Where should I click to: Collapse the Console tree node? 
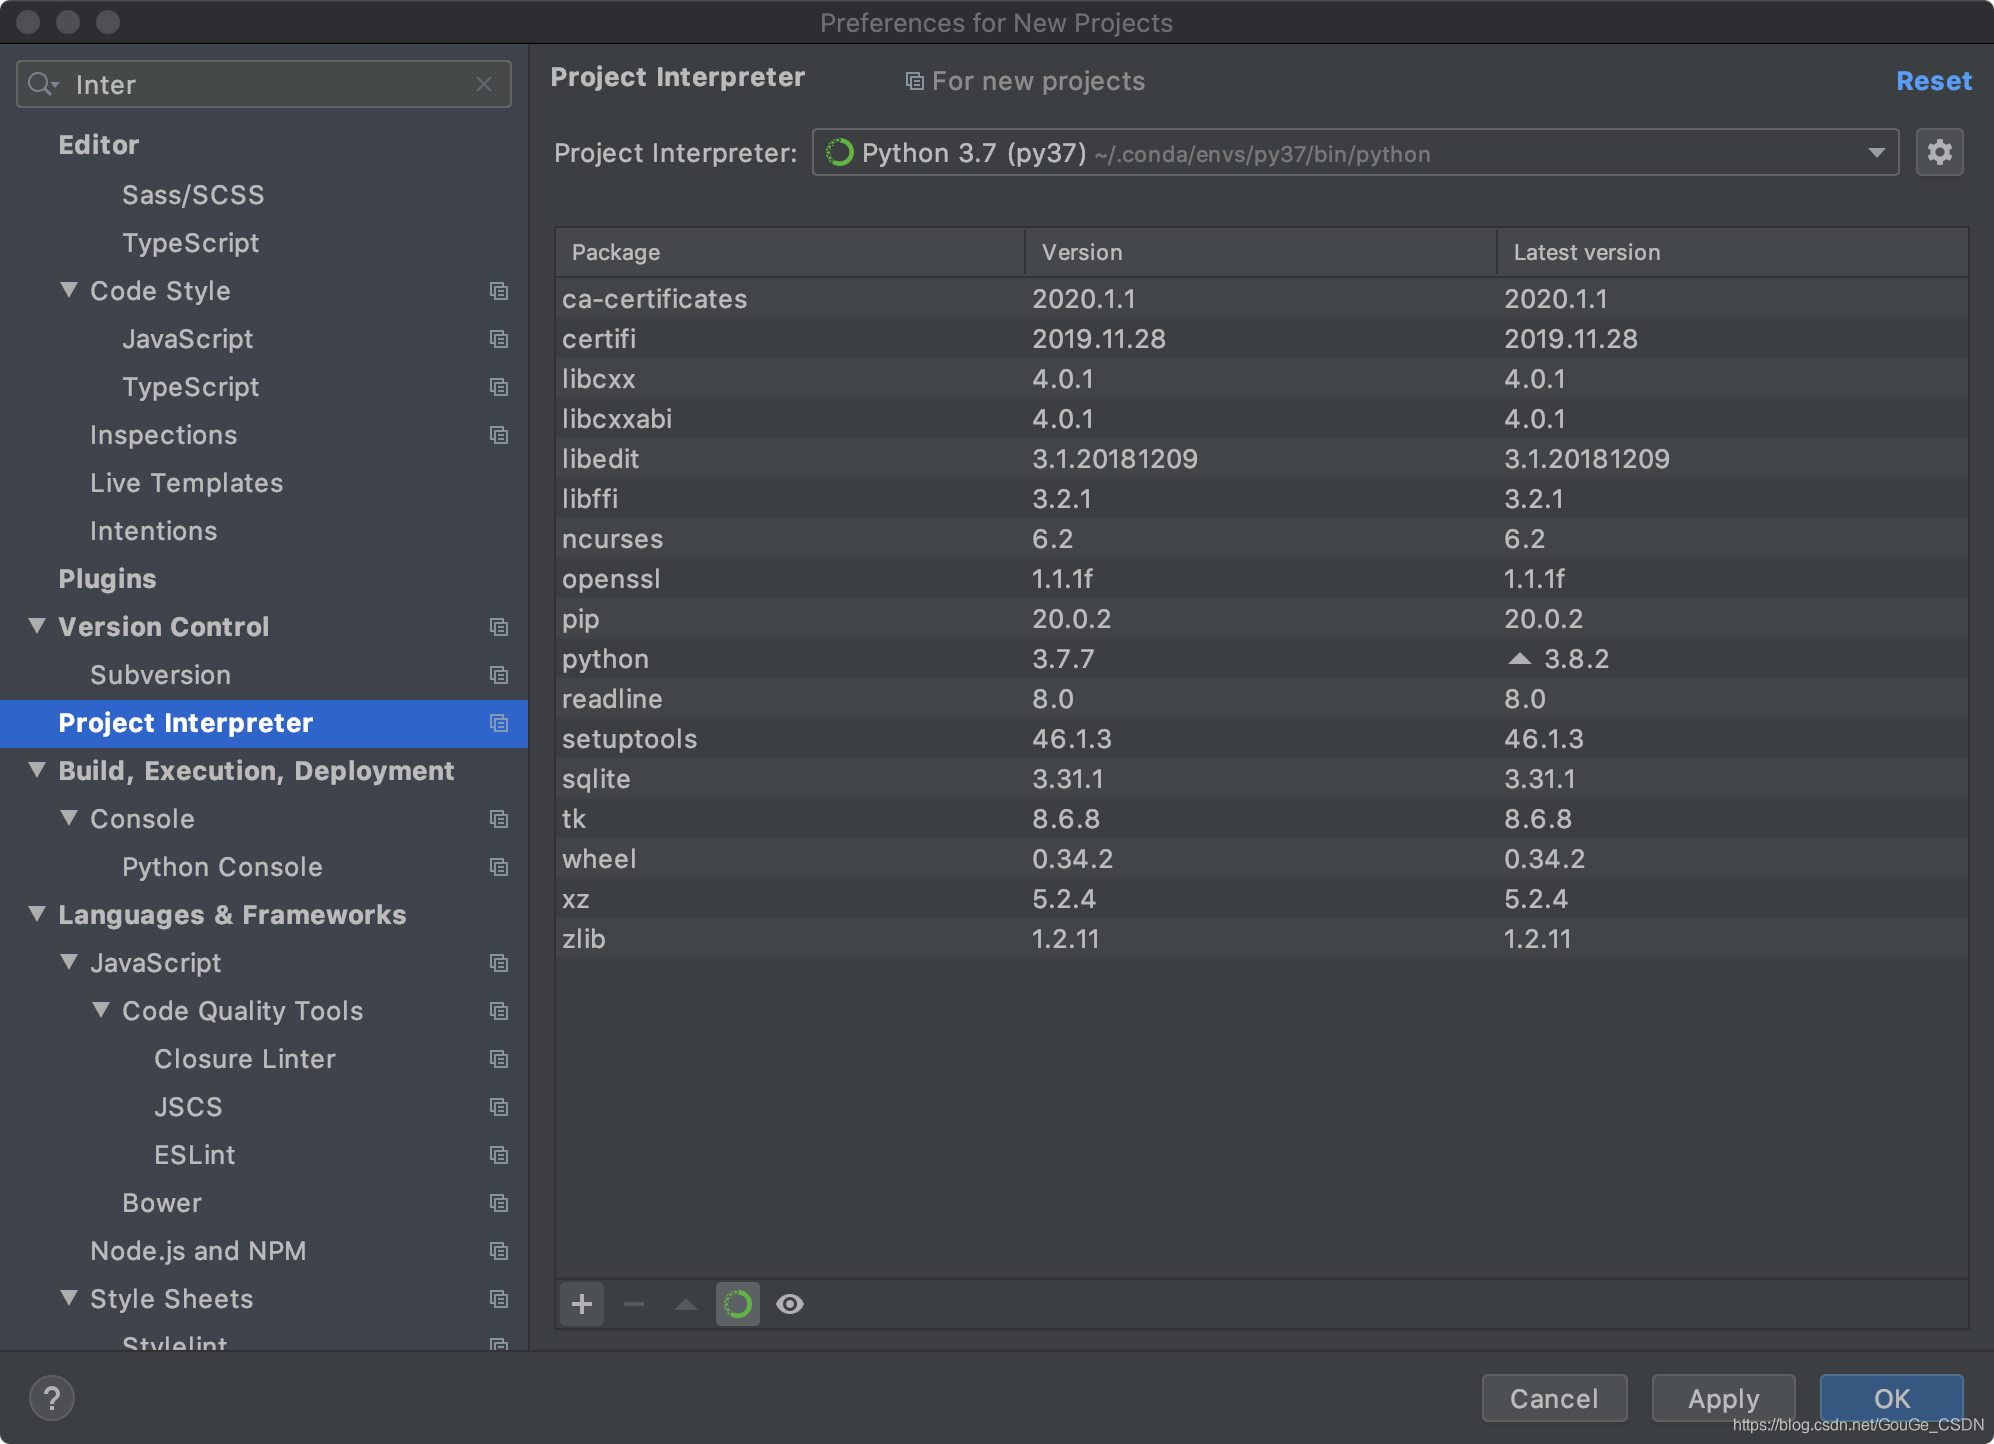tap(69, 818)
